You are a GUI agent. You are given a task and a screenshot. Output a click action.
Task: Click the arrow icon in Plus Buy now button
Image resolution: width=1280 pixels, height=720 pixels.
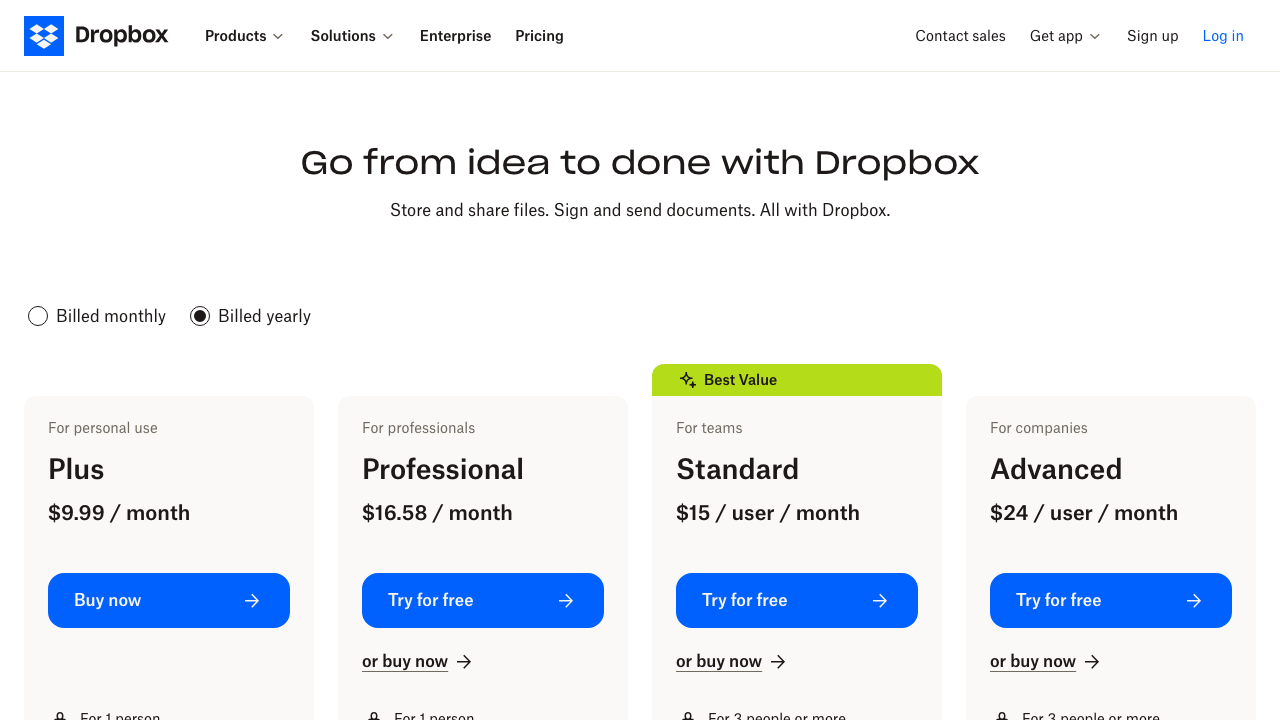click(x=252, y=600)
